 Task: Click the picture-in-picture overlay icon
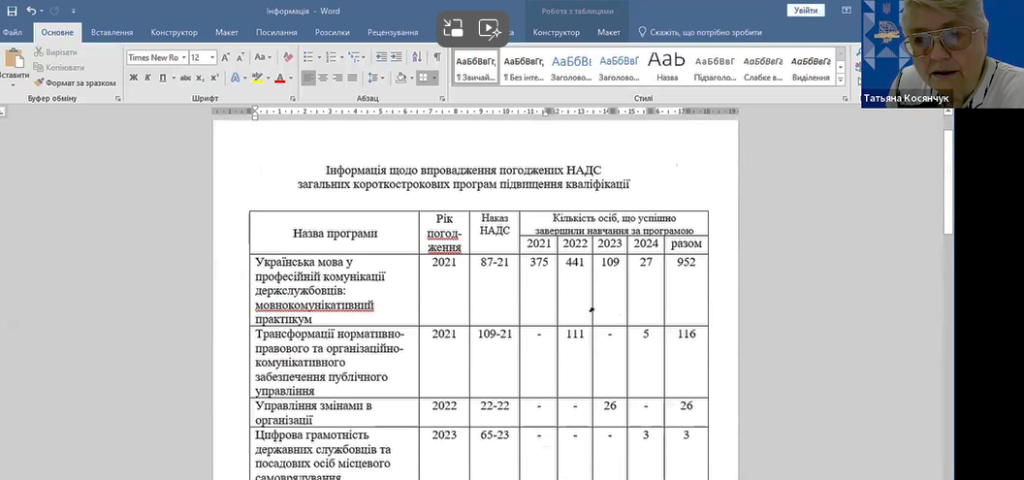pos(453,29)
